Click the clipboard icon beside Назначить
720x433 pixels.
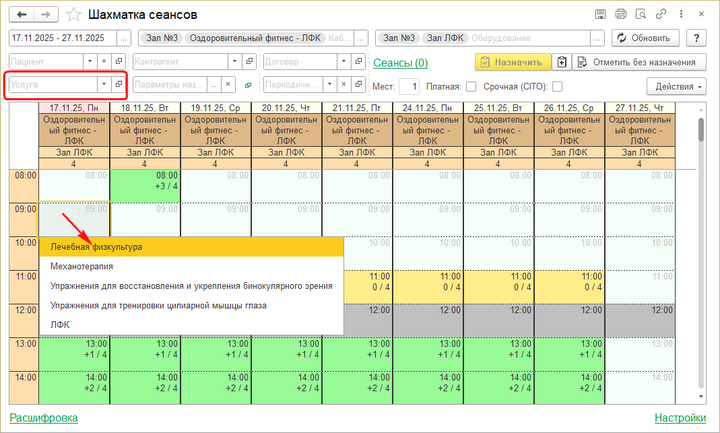coord(562,62)
